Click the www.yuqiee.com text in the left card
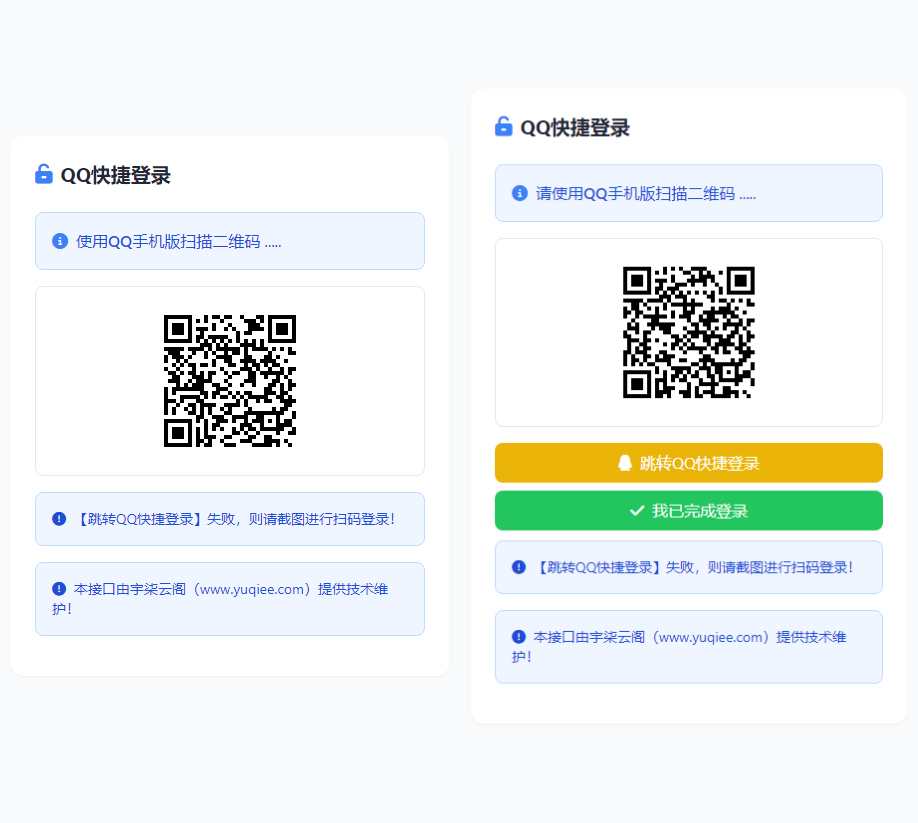Screen dimensions: 918x823 coord(251,589)
